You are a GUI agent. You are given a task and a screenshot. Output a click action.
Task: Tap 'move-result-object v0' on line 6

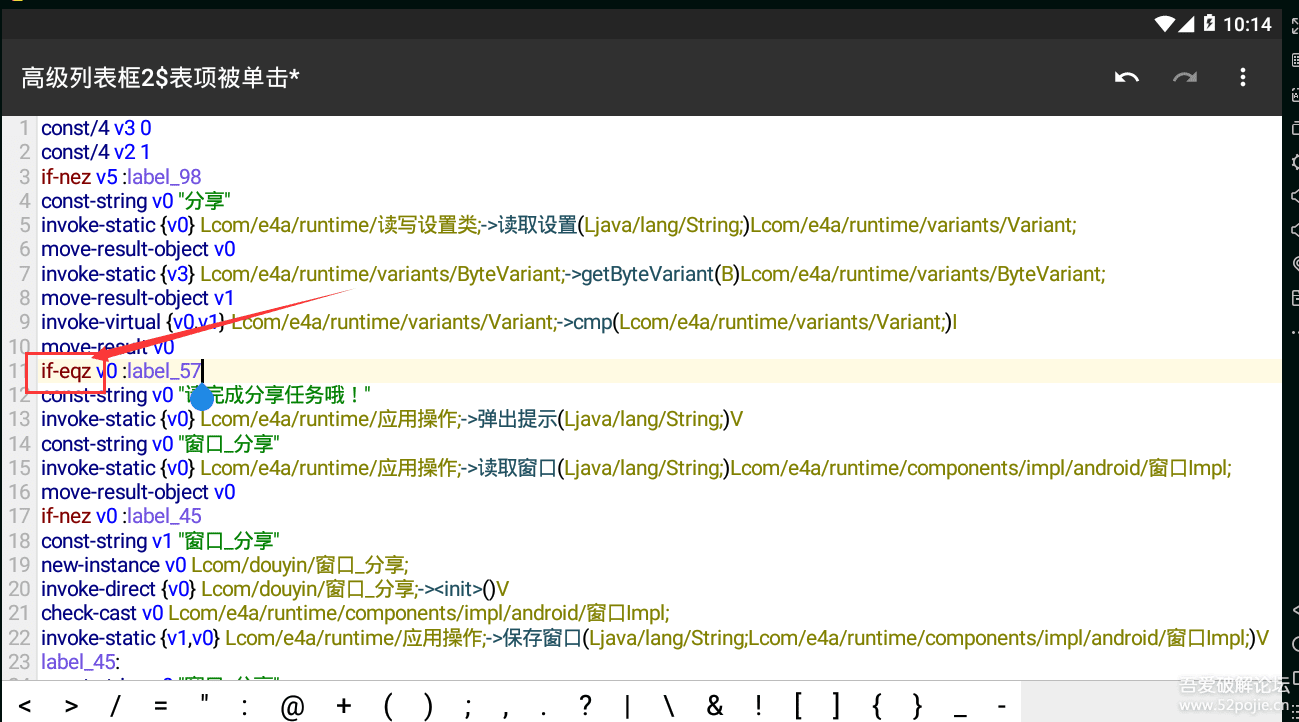[x=138, y=249]
